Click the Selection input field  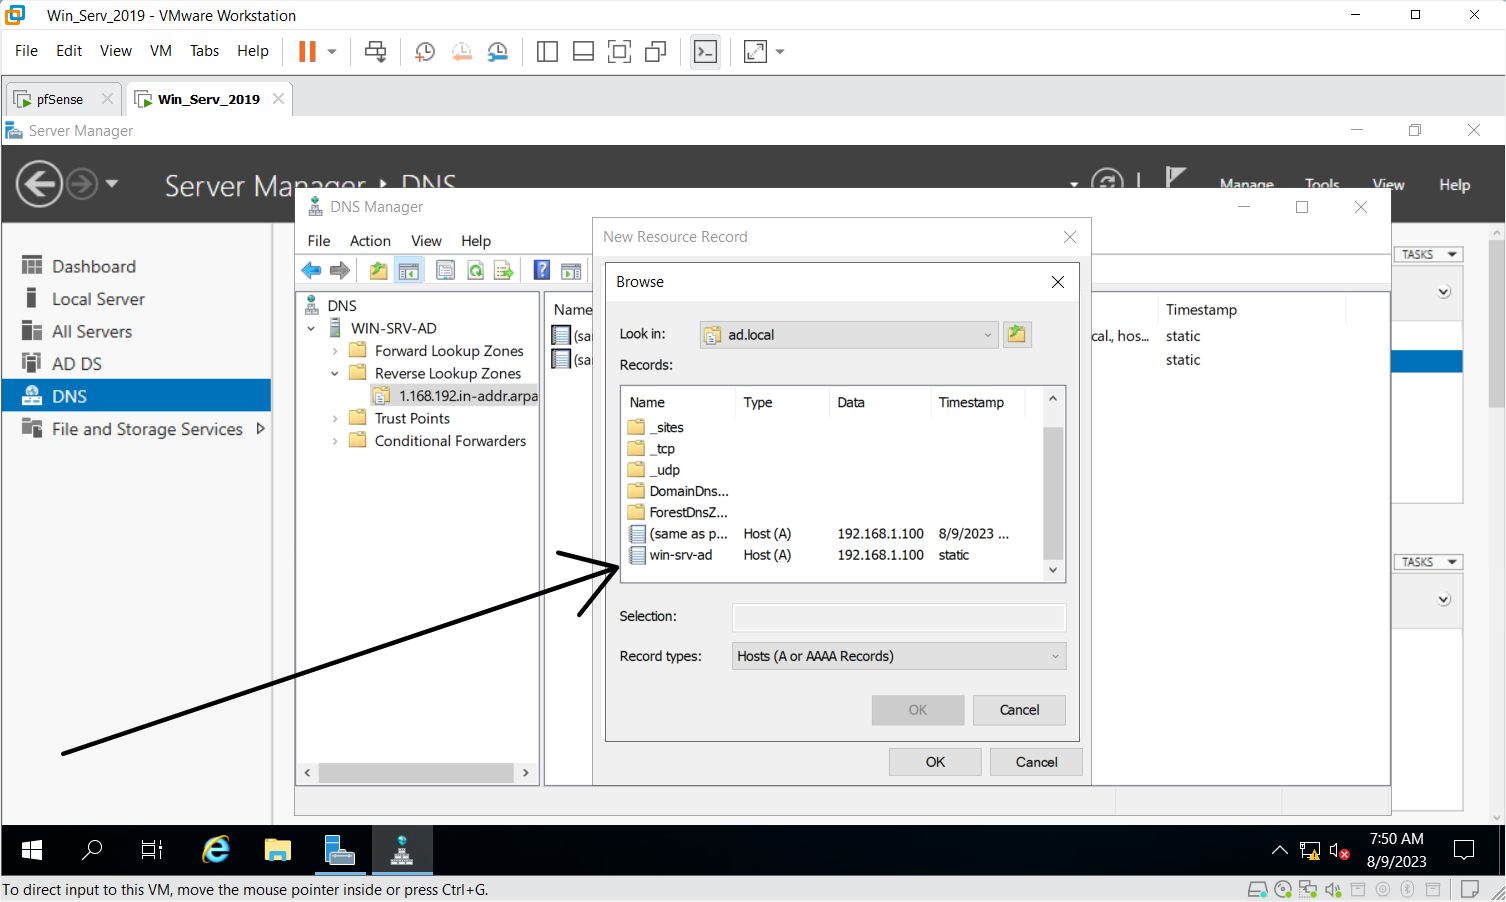(899, 617)
